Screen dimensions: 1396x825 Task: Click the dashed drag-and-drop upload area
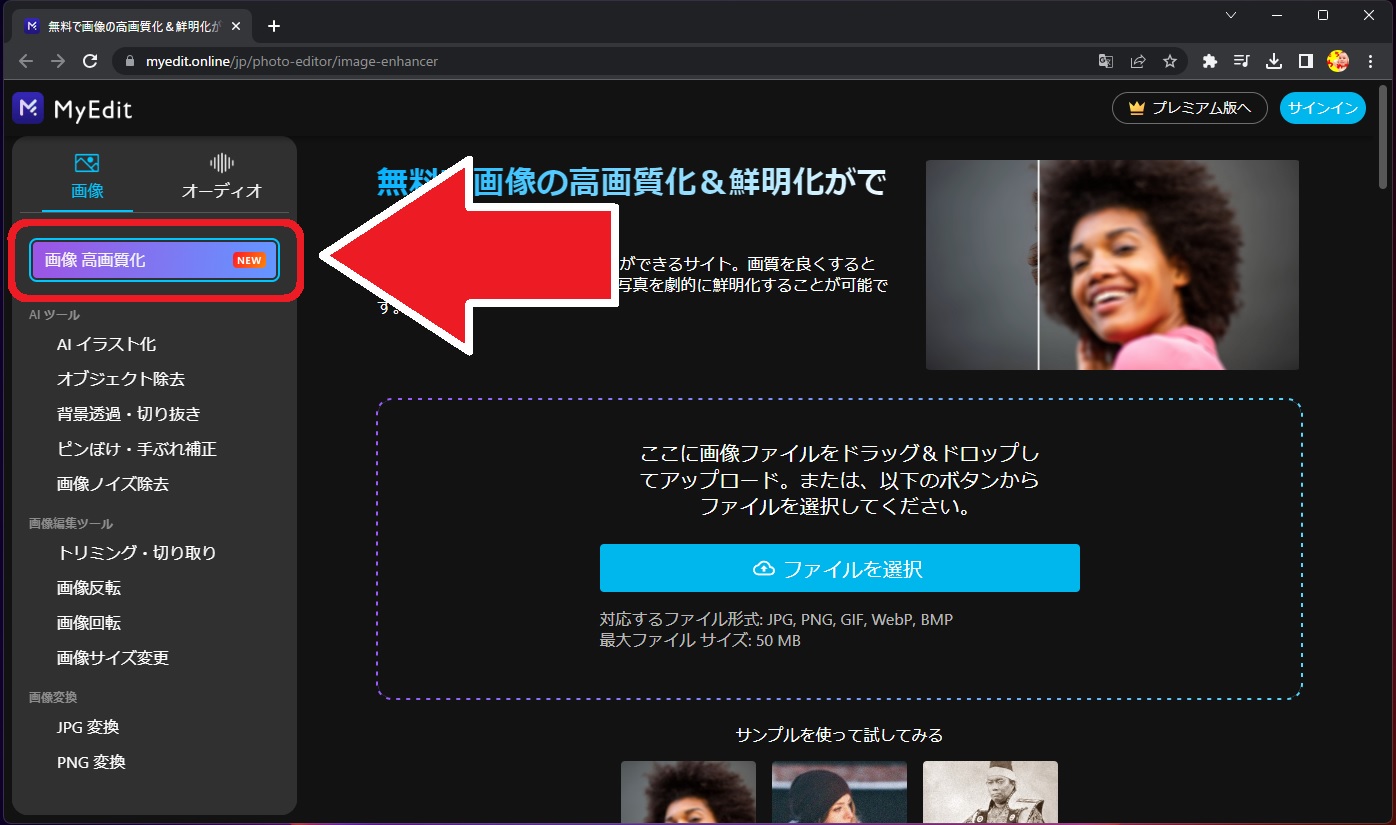(840, 549)
